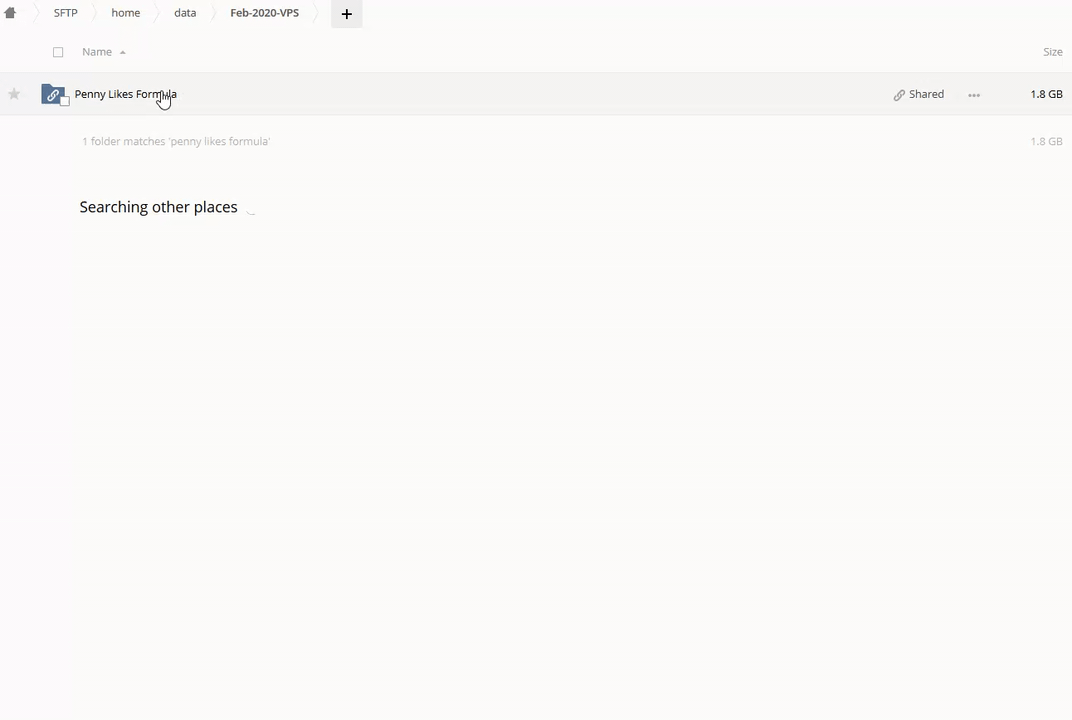Click the 1 folder matches summary text
The width and height of the screenshot is (1072, 720).
176,142
